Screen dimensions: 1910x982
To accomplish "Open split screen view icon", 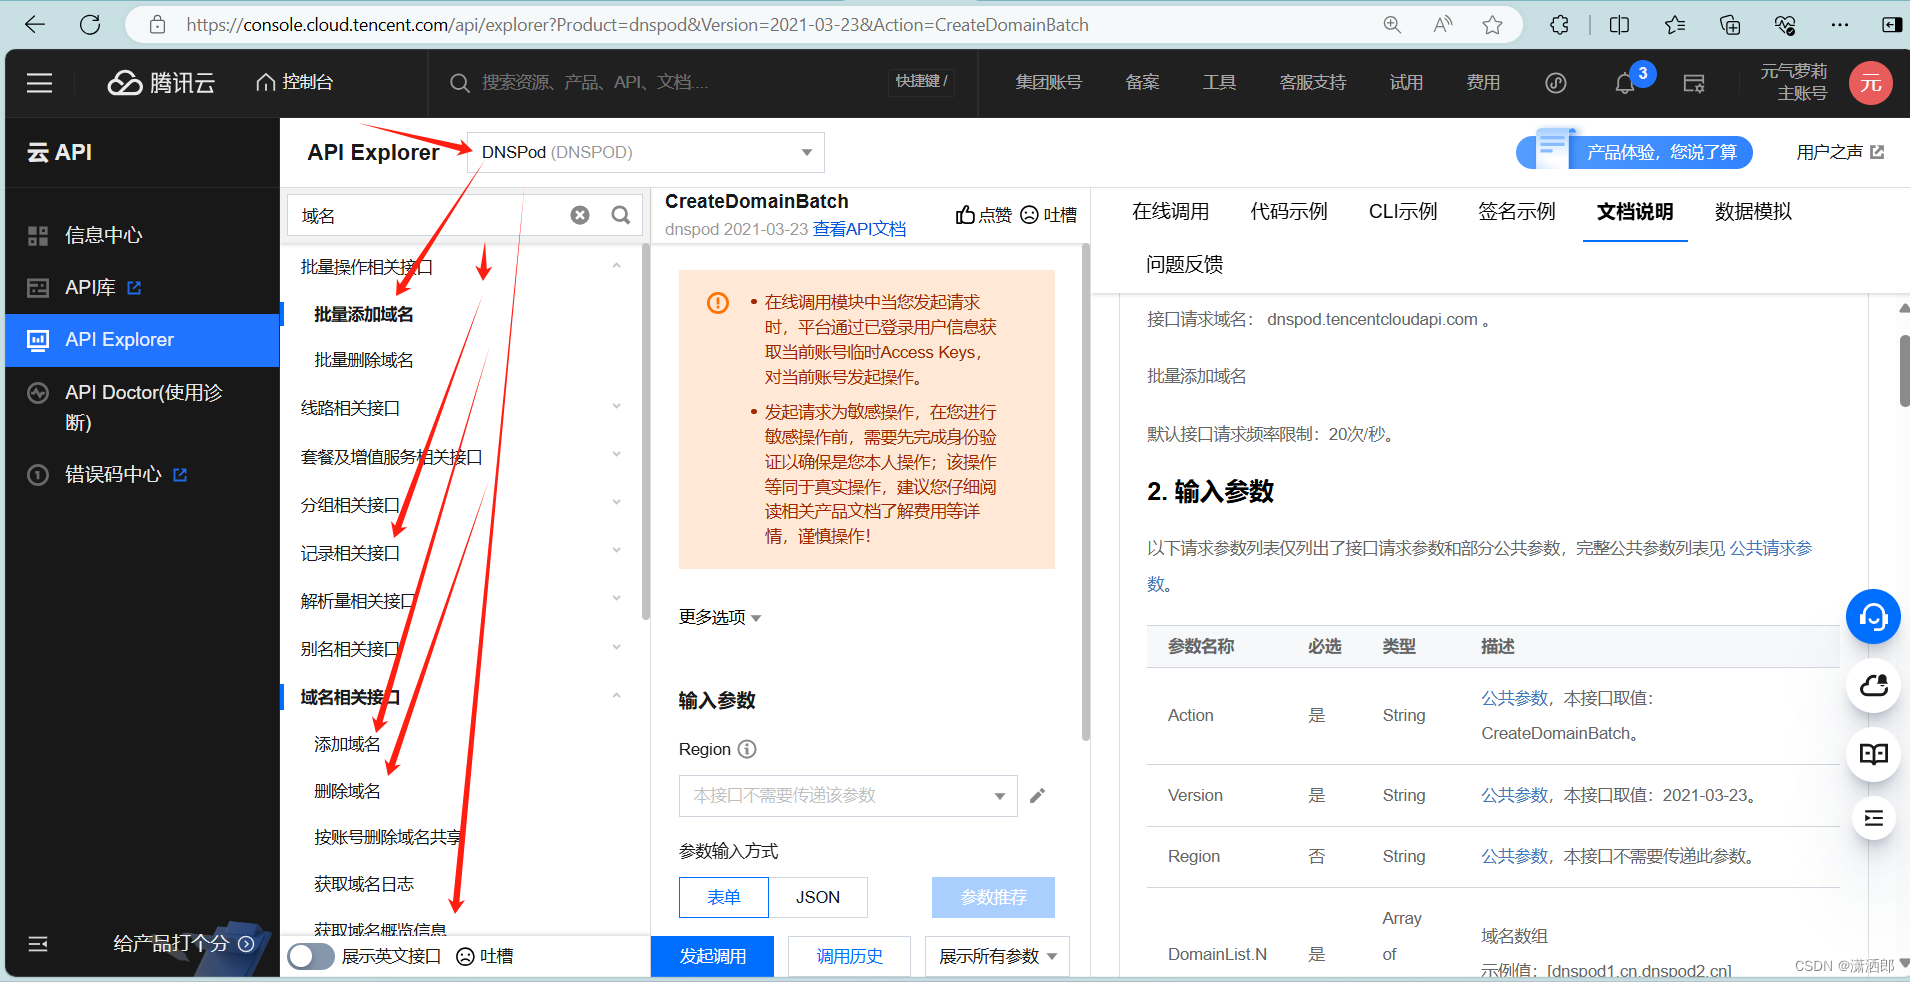I will point(1620,25).
